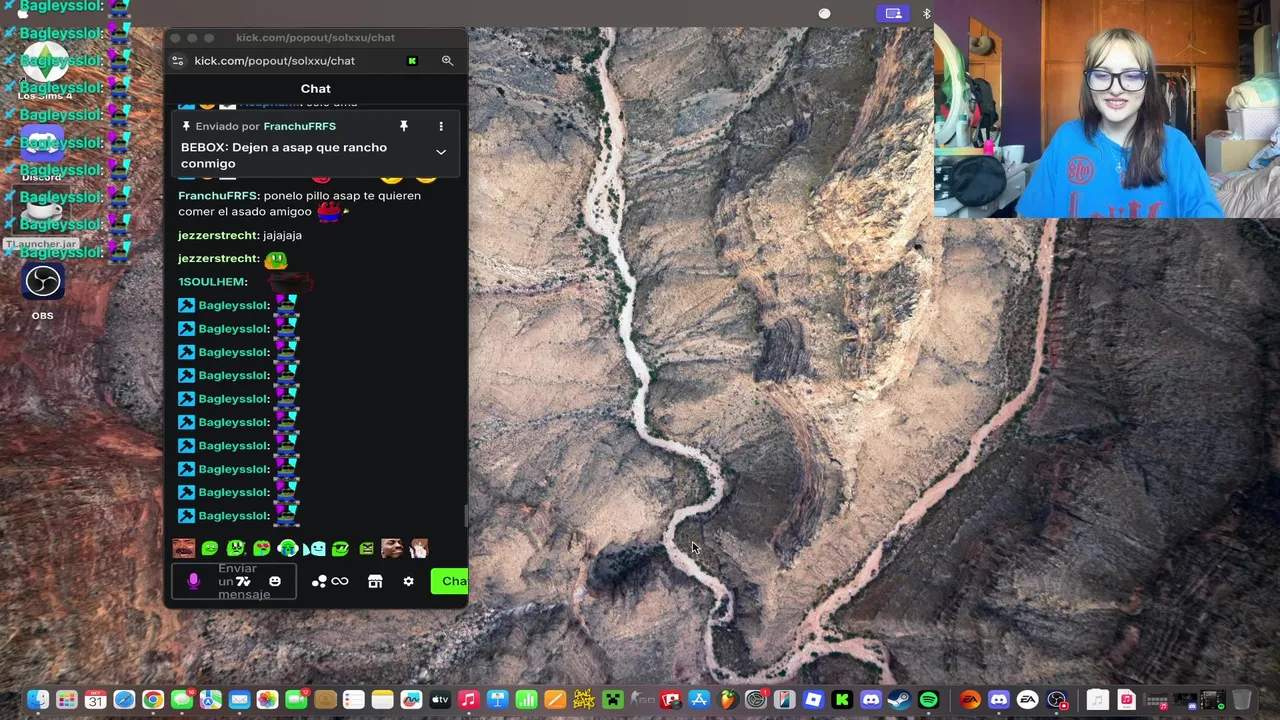This screenshot has height=720, width=1280.
Task: Open Maps from the dock
Action: pos(210,700)
